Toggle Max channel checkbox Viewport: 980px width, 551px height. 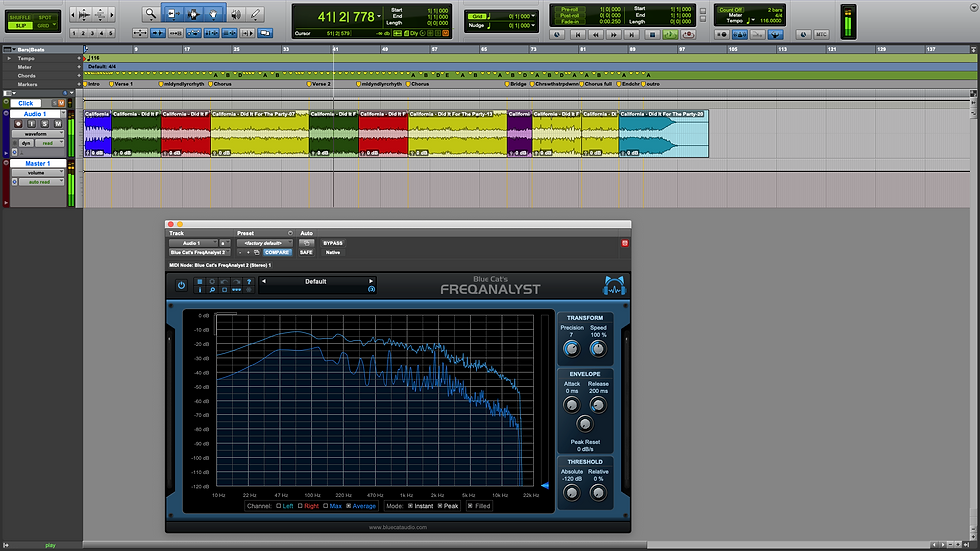coord(326,506)
